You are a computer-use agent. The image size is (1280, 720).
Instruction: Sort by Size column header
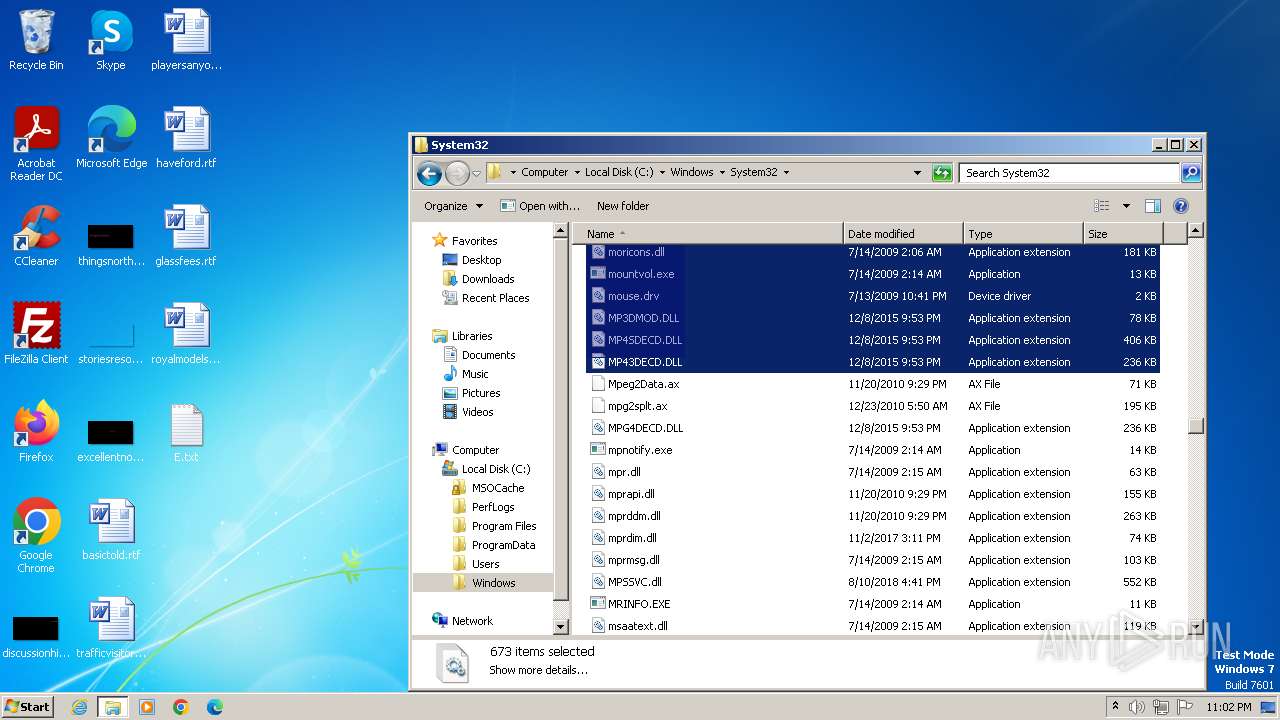pos(1123,234)
